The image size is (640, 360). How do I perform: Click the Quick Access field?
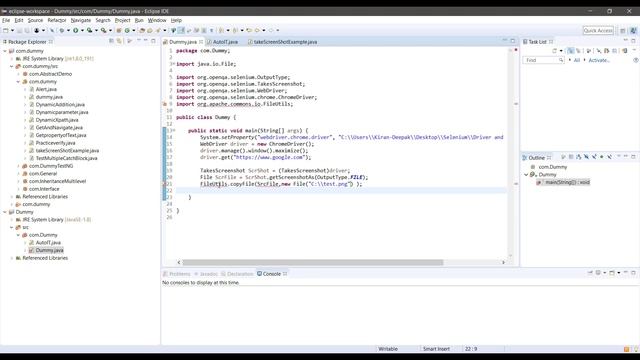(x=598, y=31)
